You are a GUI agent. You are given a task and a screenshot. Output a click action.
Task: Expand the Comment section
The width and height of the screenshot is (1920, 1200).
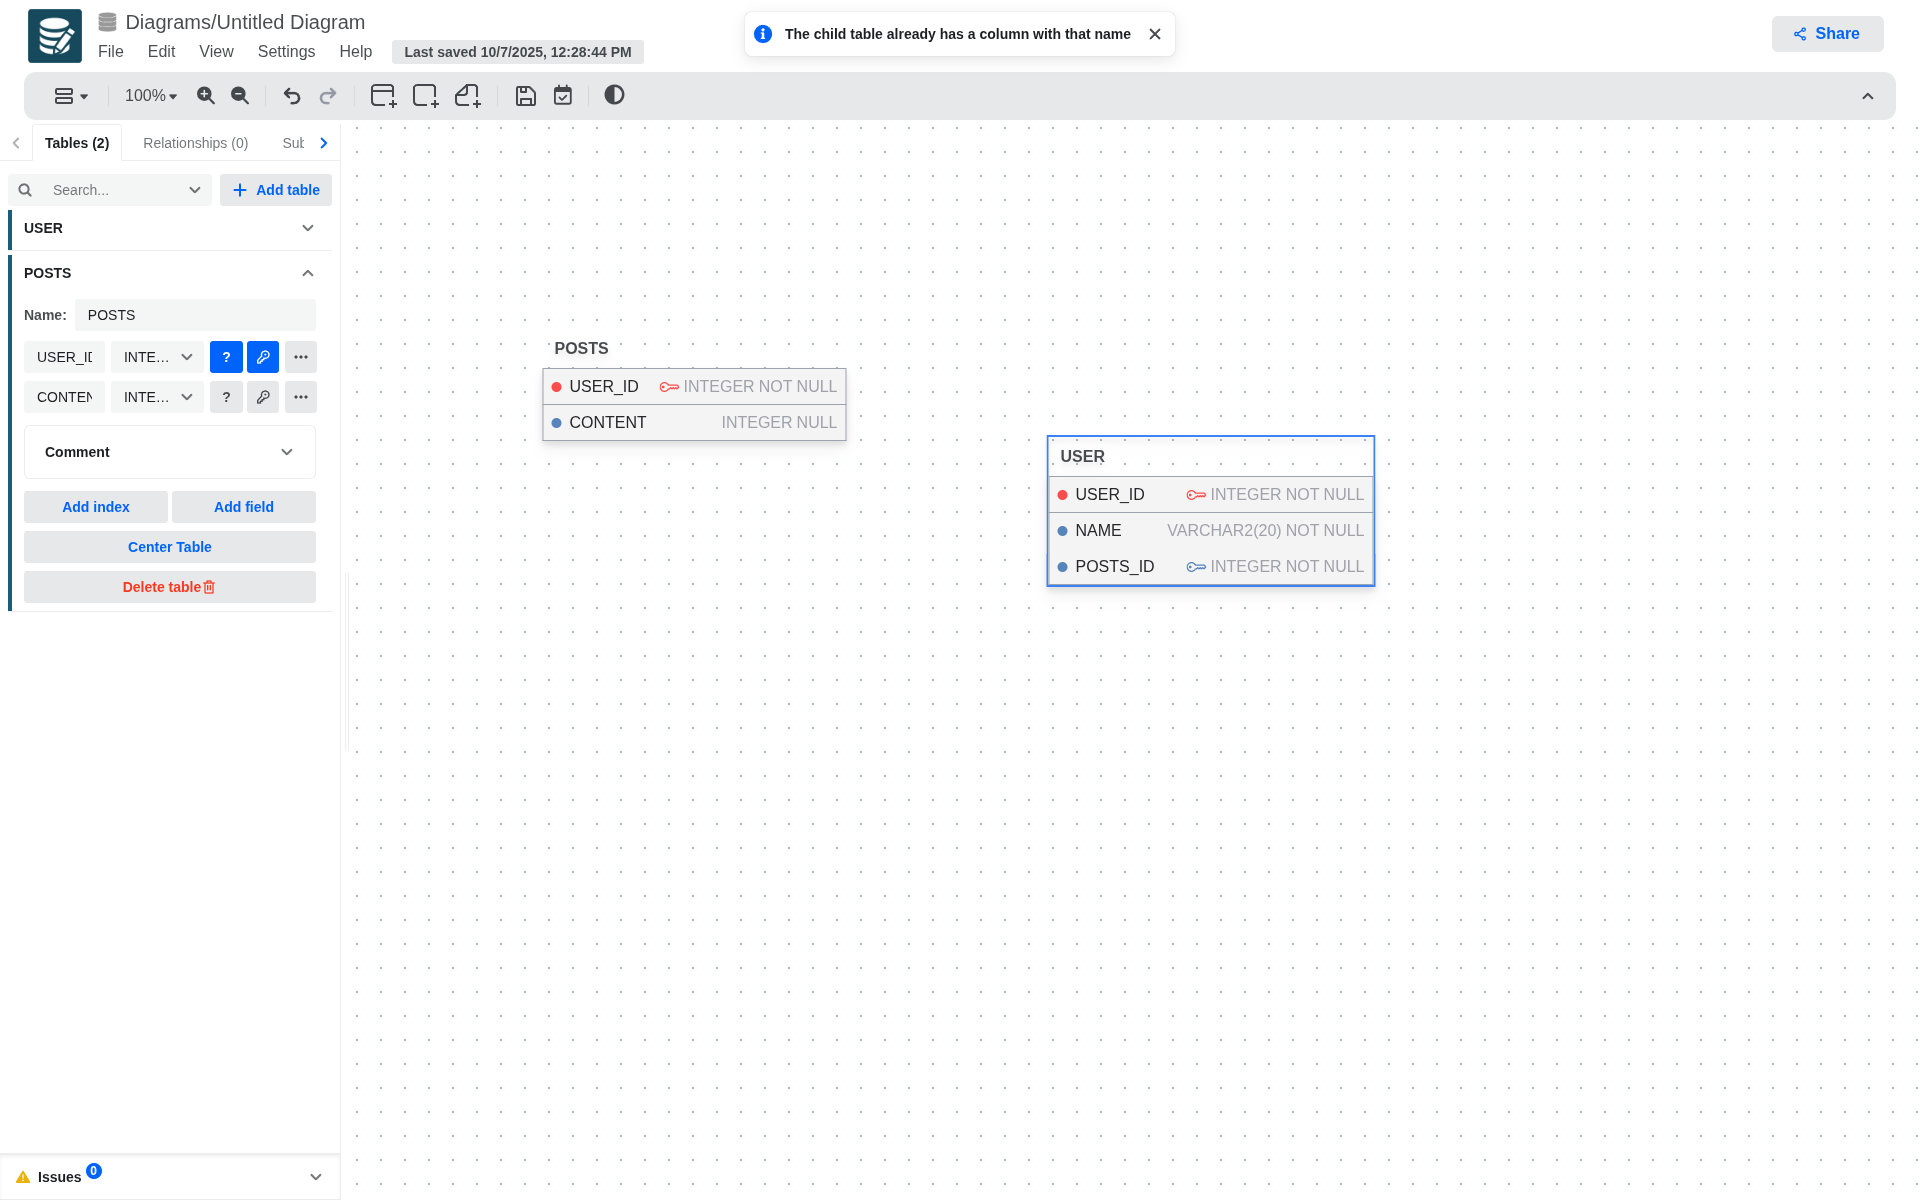[x=170, y=452]
